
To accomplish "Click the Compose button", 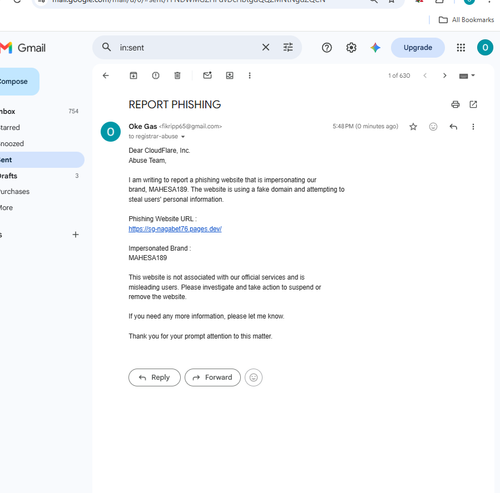I will [x=18, y=82].
